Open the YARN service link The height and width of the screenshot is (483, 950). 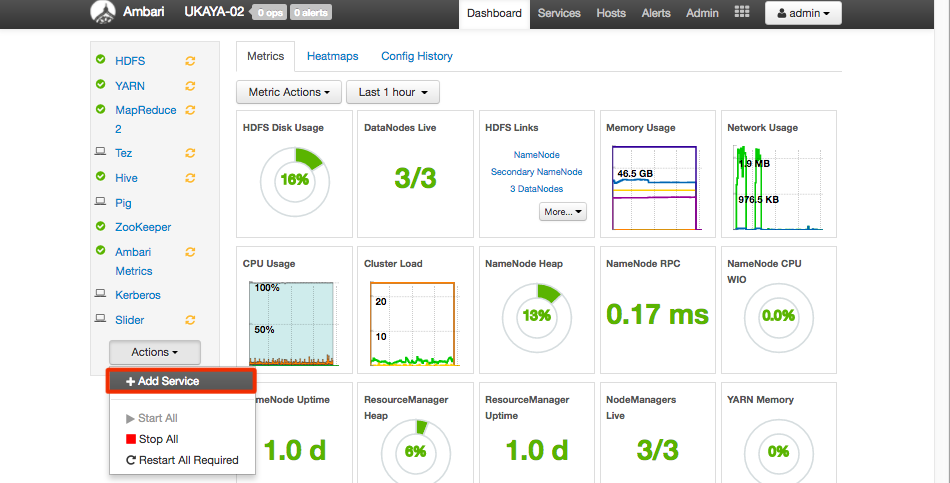tap(130, 86)
